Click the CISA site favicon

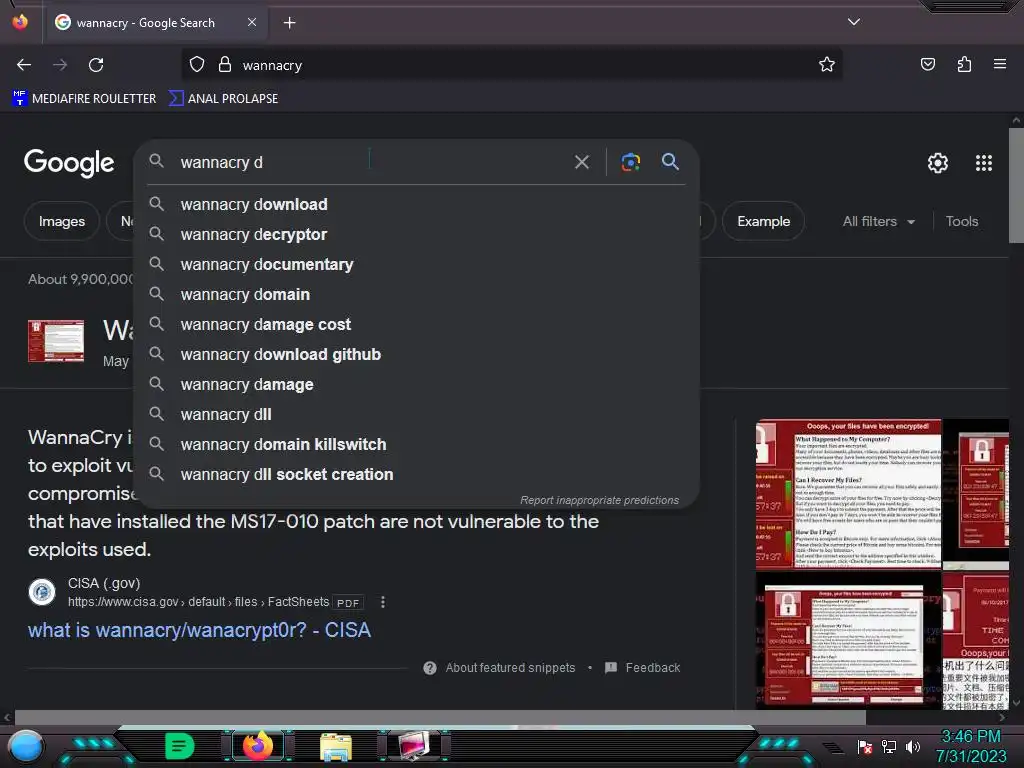pyautogui.click(x=42, y=592)
